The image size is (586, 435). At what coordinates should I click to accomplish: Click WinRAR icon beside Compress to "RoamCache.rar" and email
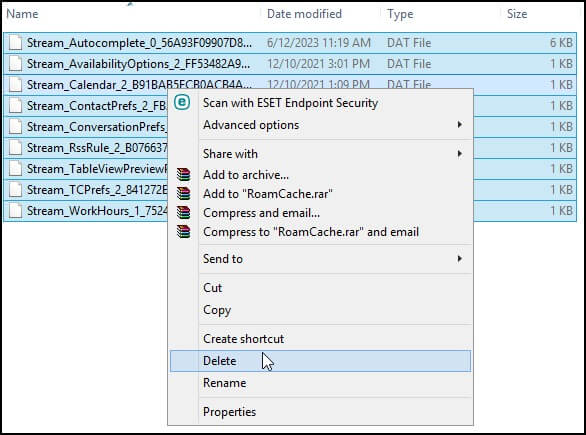point(183,232)
